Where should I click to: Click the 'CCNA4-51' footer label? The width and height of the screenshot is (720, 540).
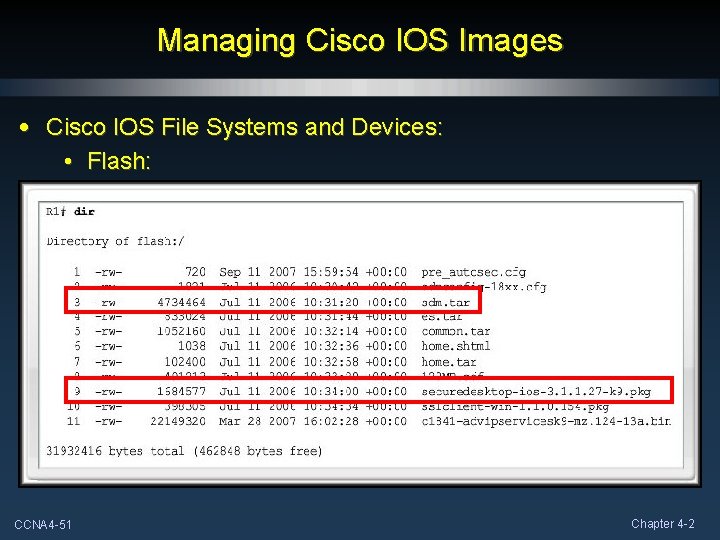pos(43,524)
